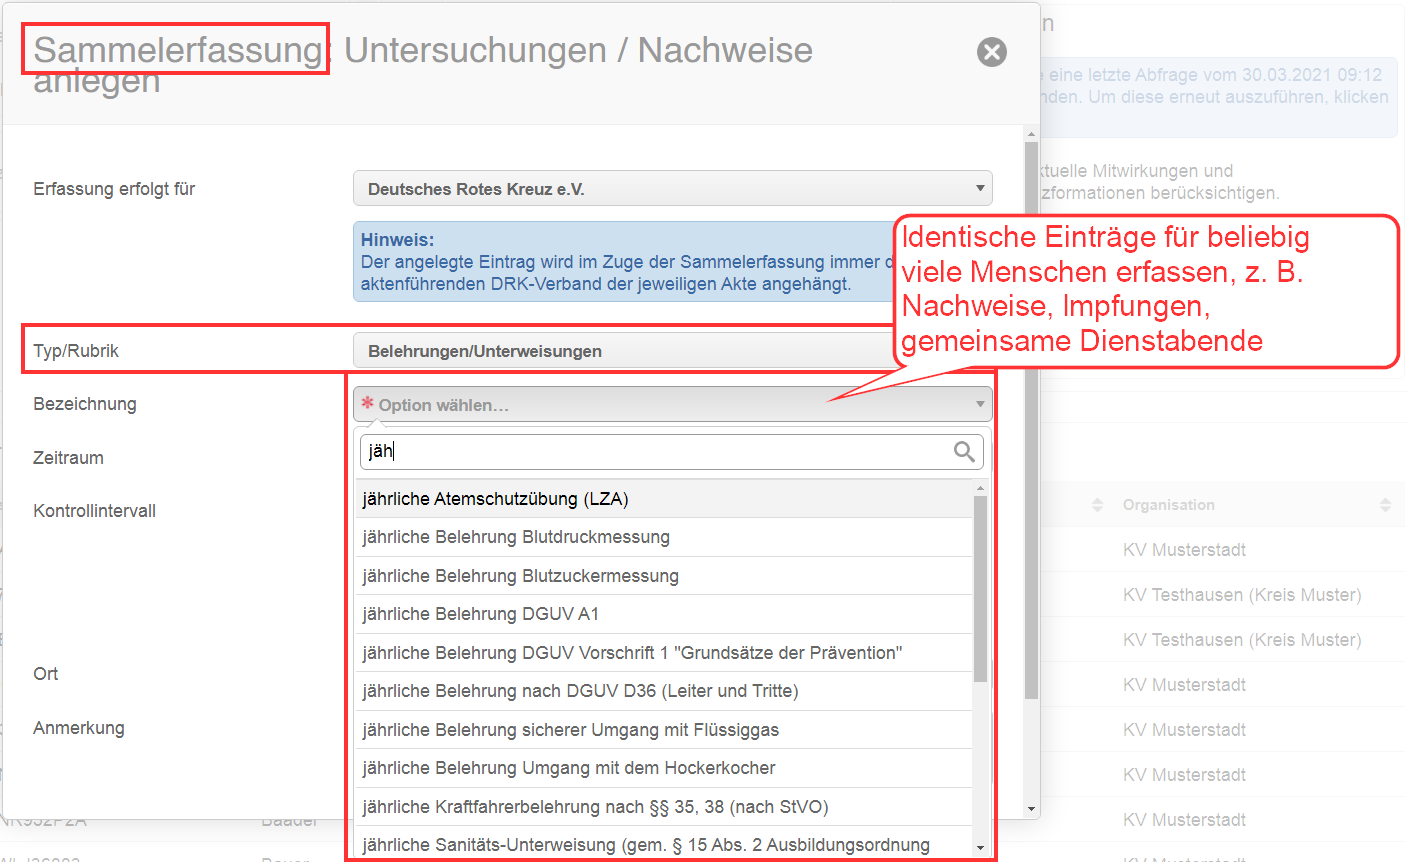
Task: Click the dropdown list scrollbar thumb
Action: point(980,588)
